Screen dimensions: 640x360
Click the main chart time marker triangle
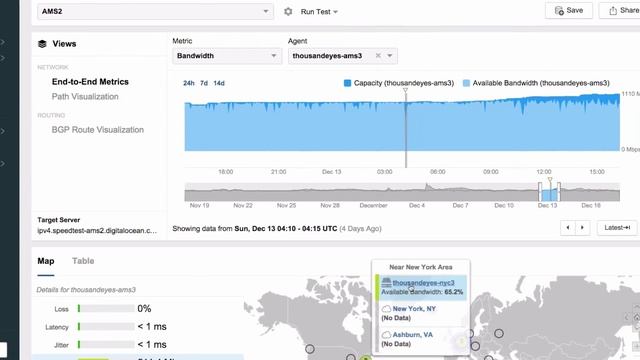pyautogui.click(x=405, y=91)
